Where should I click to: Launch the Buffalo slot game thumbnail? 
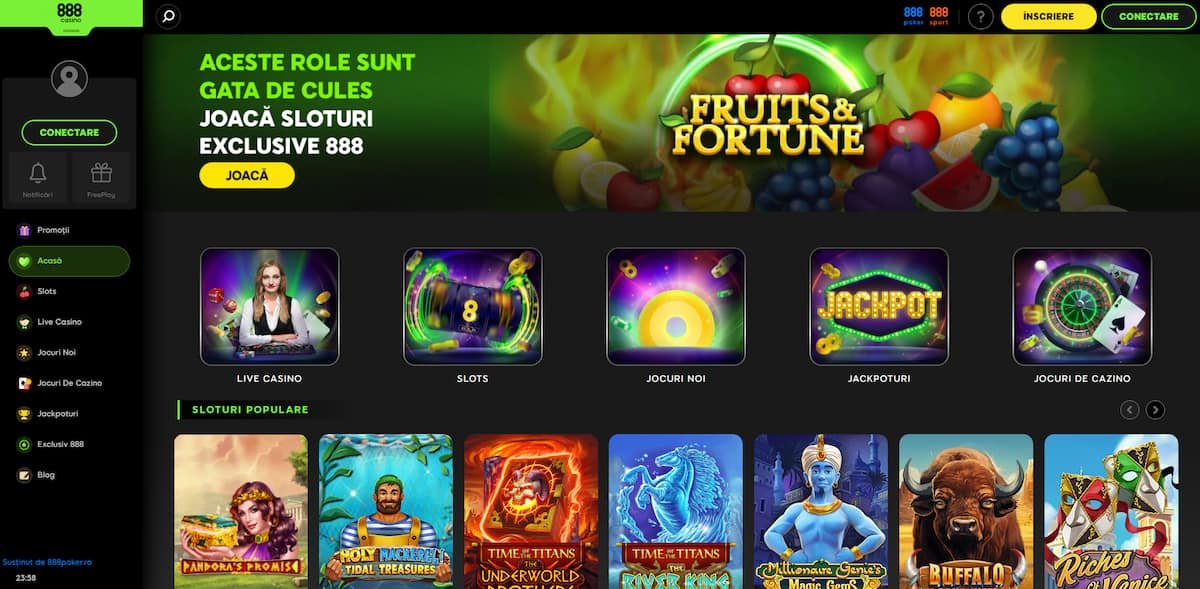click(966, 511)
